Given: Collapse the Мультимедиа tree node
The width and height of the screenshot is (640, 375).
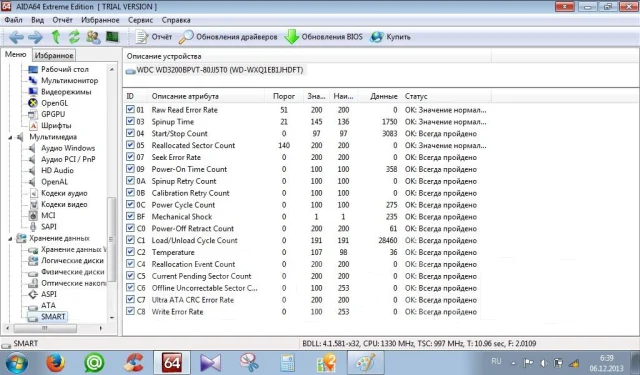Looking at the screenshot, I should click(10, 138).
